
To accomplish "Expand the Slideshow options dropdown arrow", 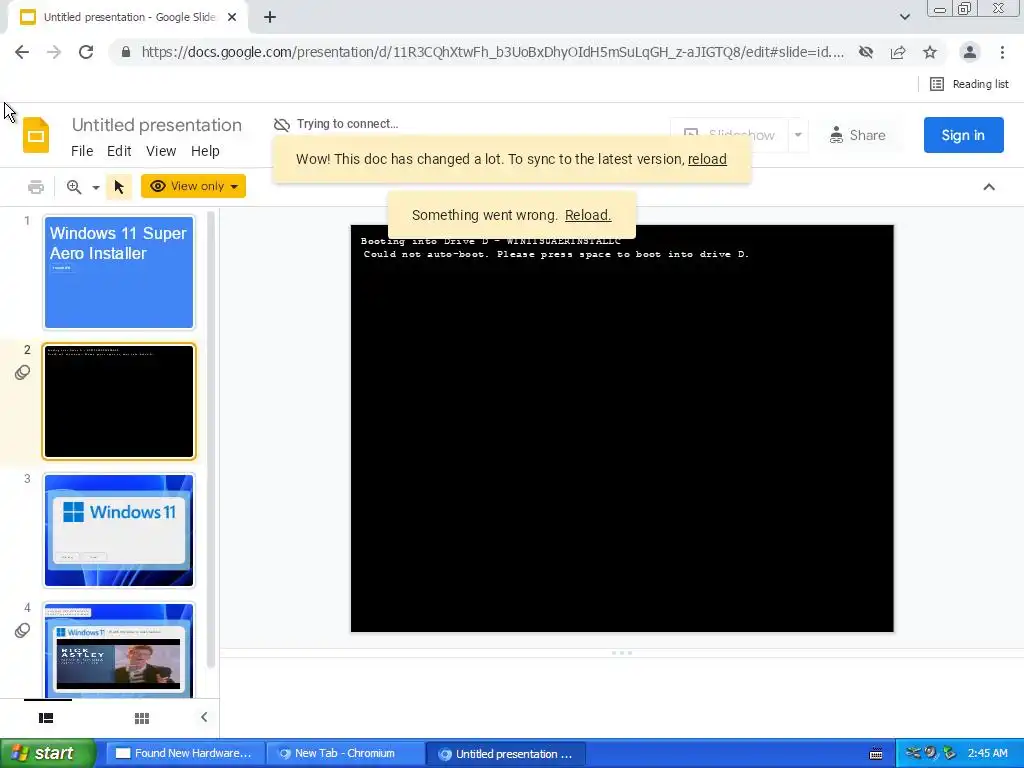I will coord(797,135).
